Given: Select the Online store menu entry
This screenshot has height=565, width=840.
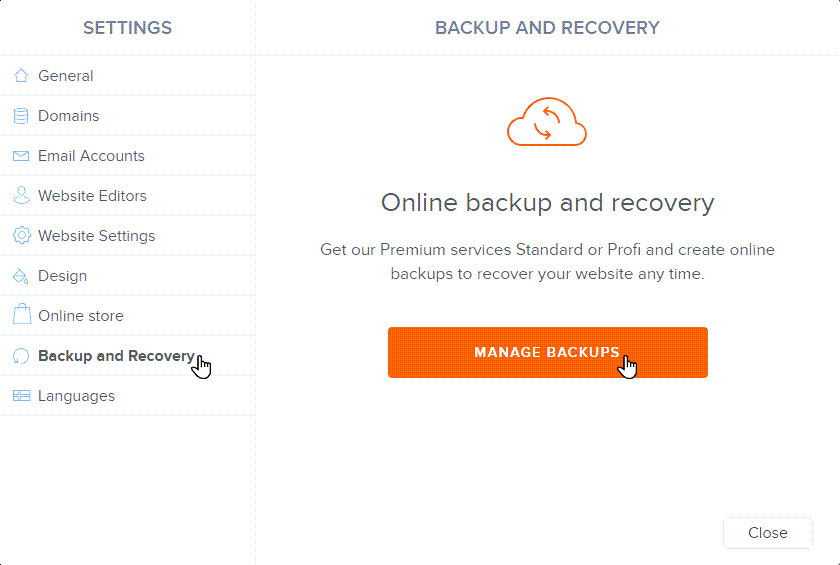Looking at the screenshot, I should tap(81, 316).
